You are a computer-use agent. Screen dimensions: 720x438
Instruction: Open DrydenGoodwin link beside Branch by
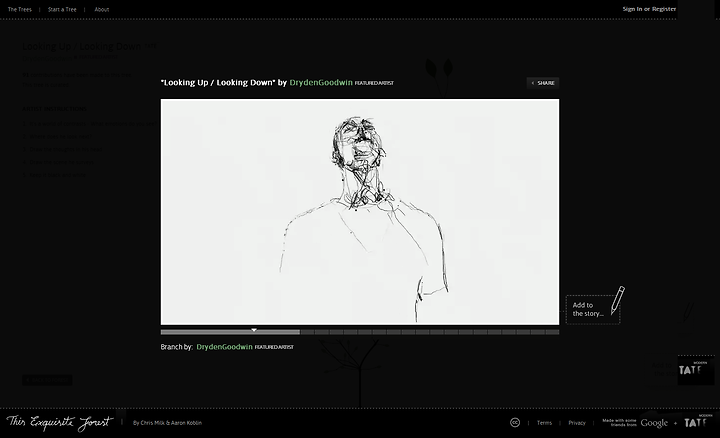[224, 347]
